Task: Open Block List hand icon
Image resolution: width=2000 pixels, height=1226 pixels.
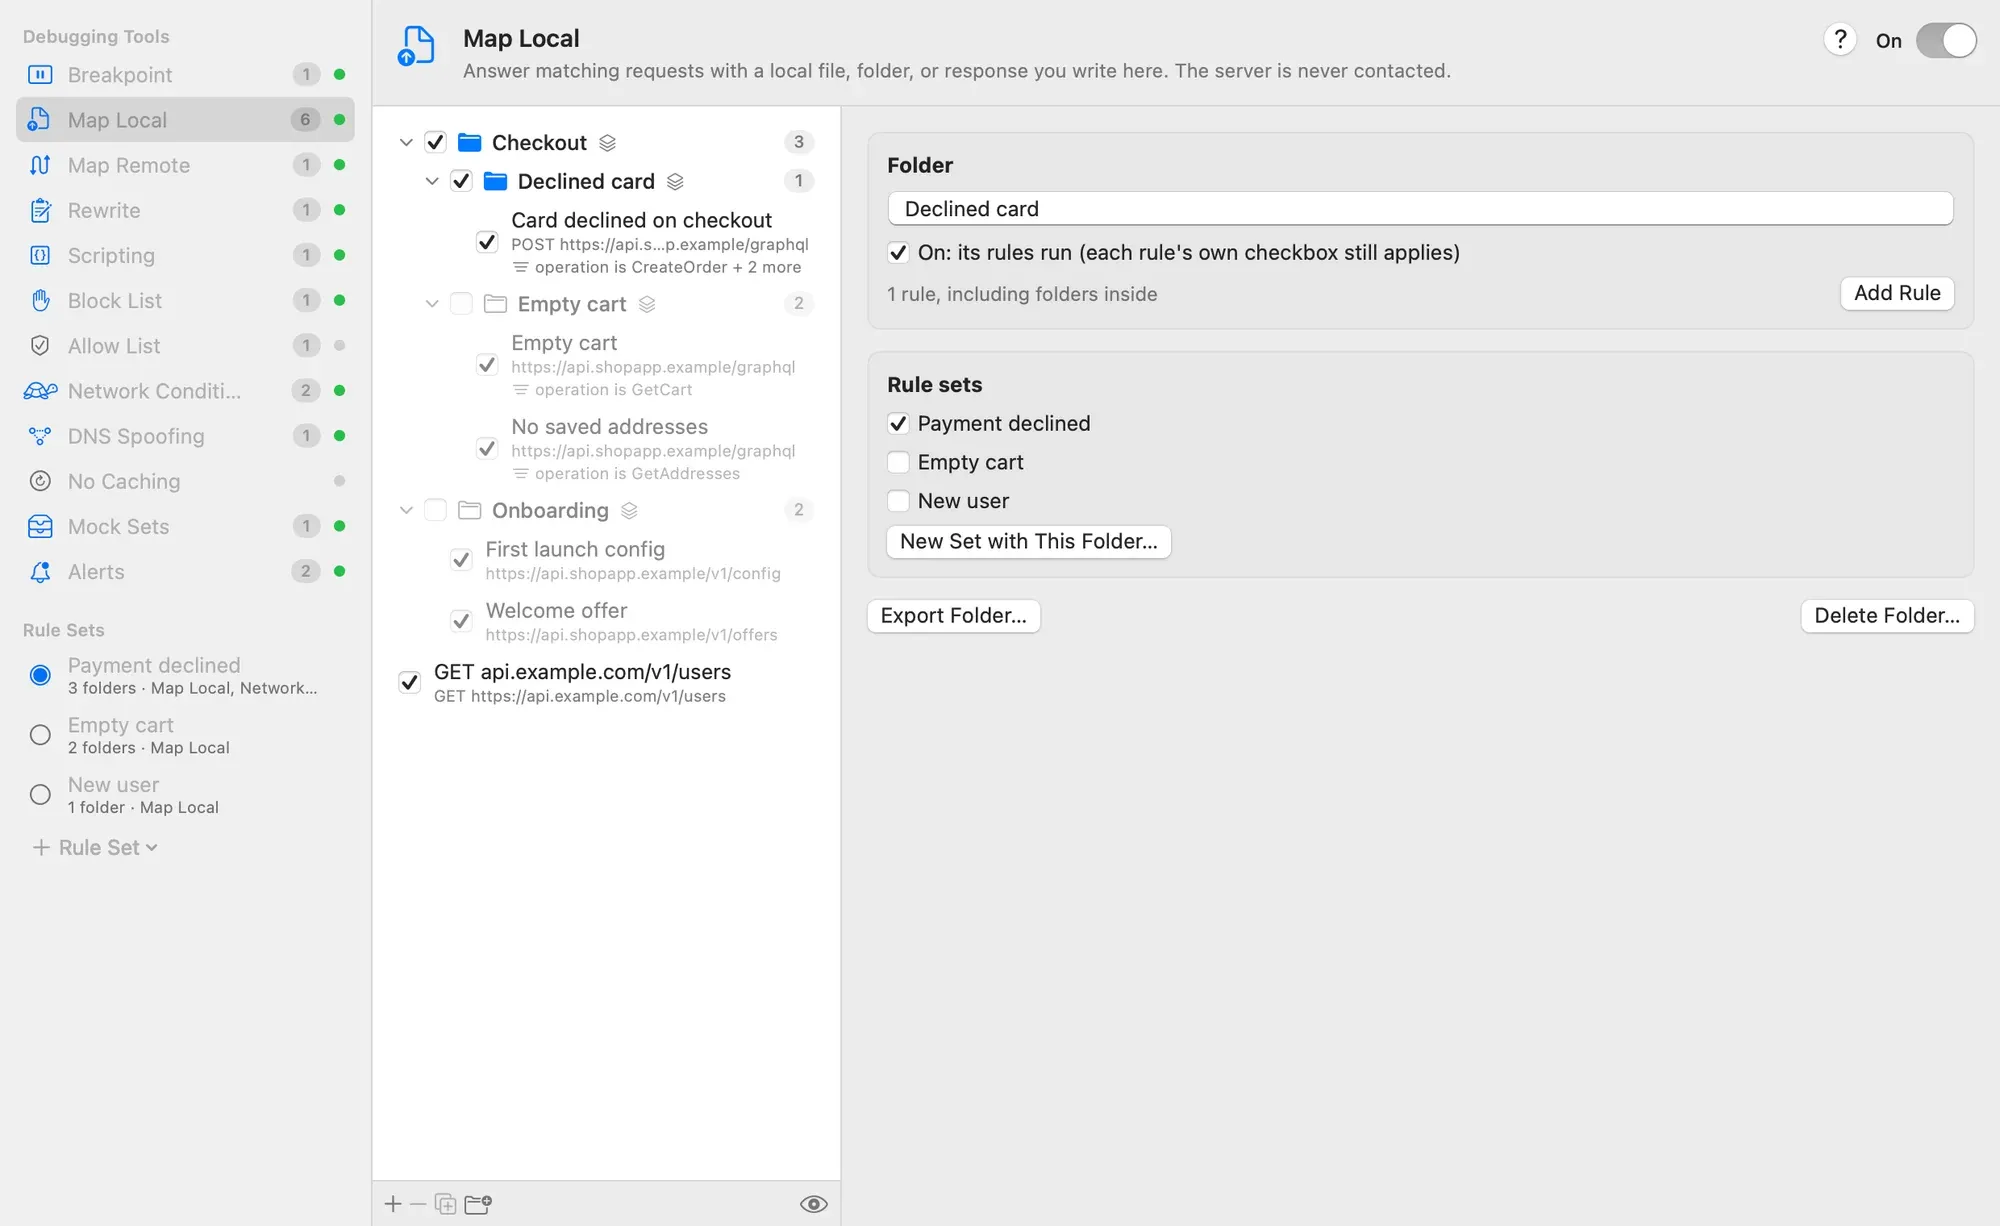Action: coord(40,300)
